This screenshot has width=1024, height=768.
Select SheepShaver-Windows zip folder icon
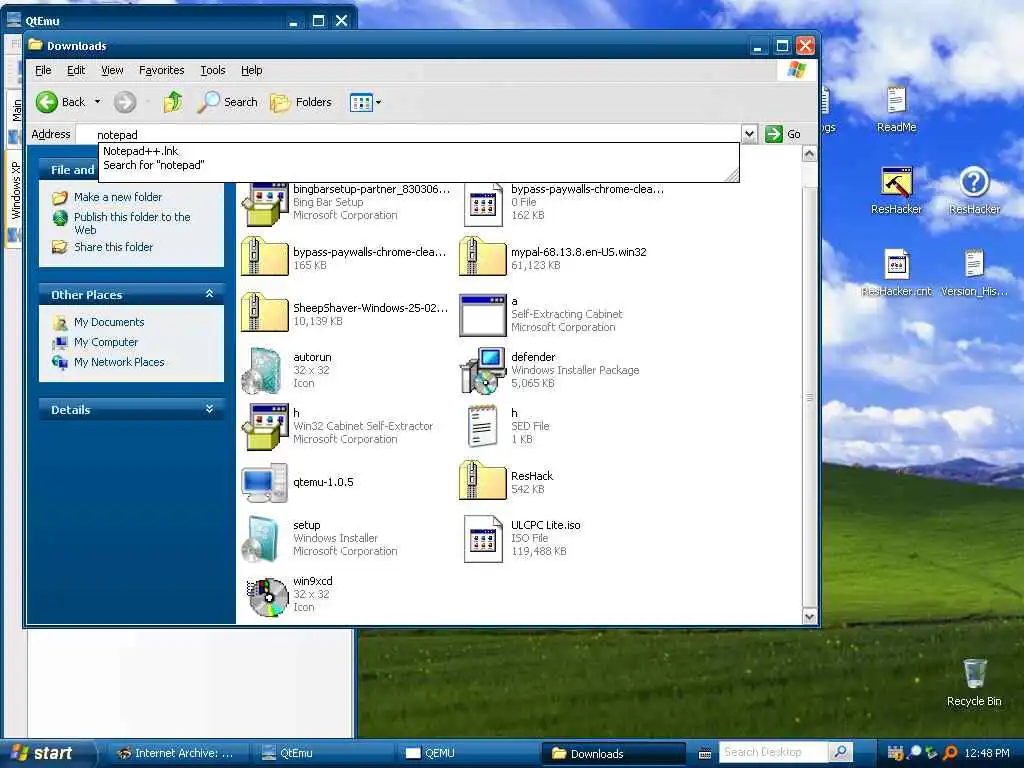264,313
